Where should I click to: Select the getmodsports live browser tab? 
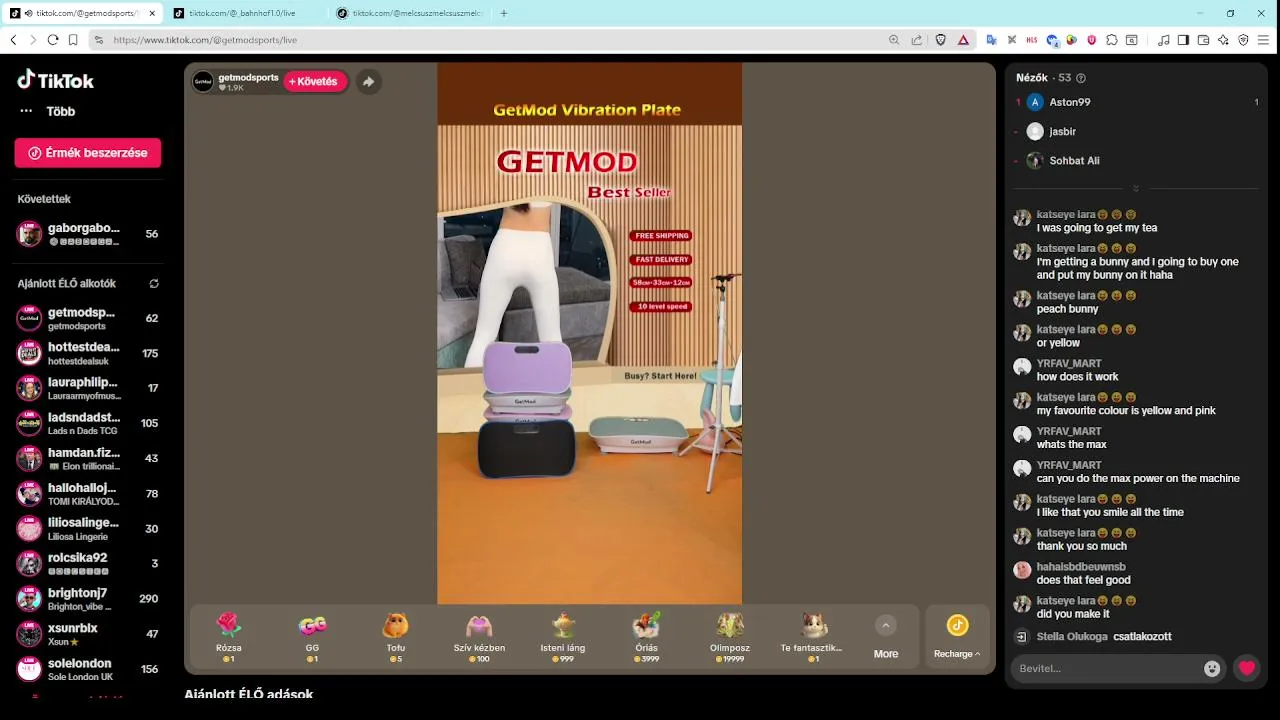click(82, 13)
